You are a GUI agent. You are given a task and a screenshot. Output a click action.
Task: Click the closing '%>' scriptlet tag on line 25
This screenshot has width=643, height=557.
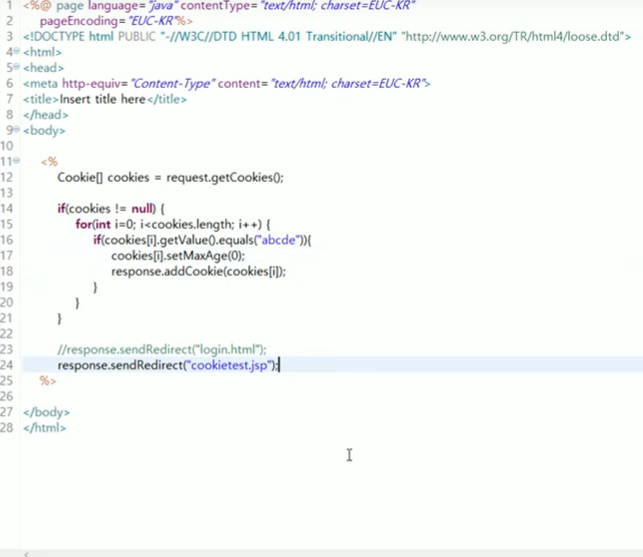(x=48, y=381)
